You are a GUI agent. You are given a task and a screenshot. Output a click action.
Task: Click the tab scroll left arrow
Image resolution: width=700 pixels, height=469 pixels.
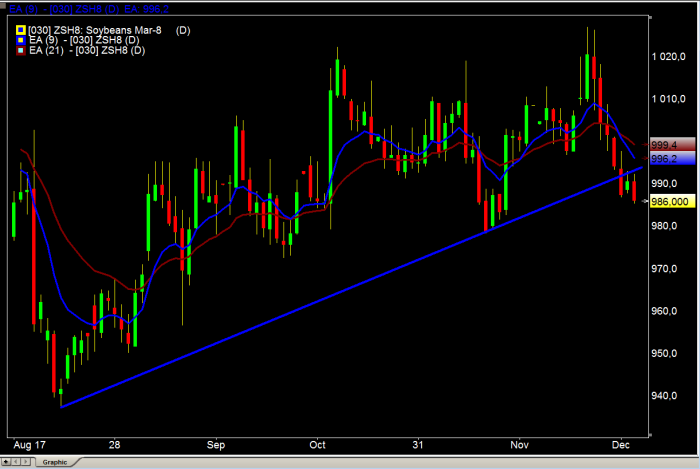tap(14, 462)
